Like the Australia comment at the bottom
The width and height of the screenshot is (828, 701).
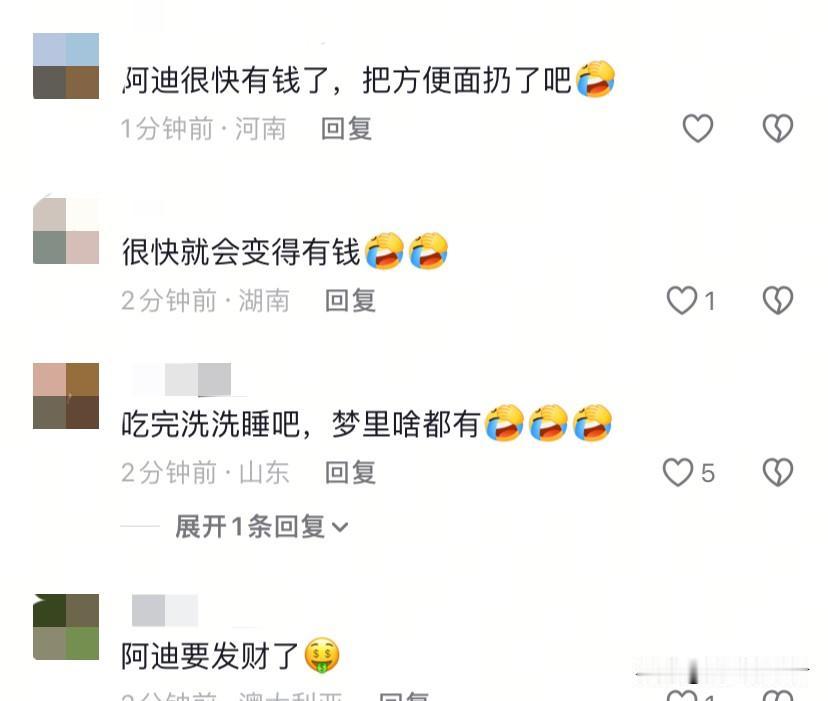pyautogui.click(x=682, y=695)
